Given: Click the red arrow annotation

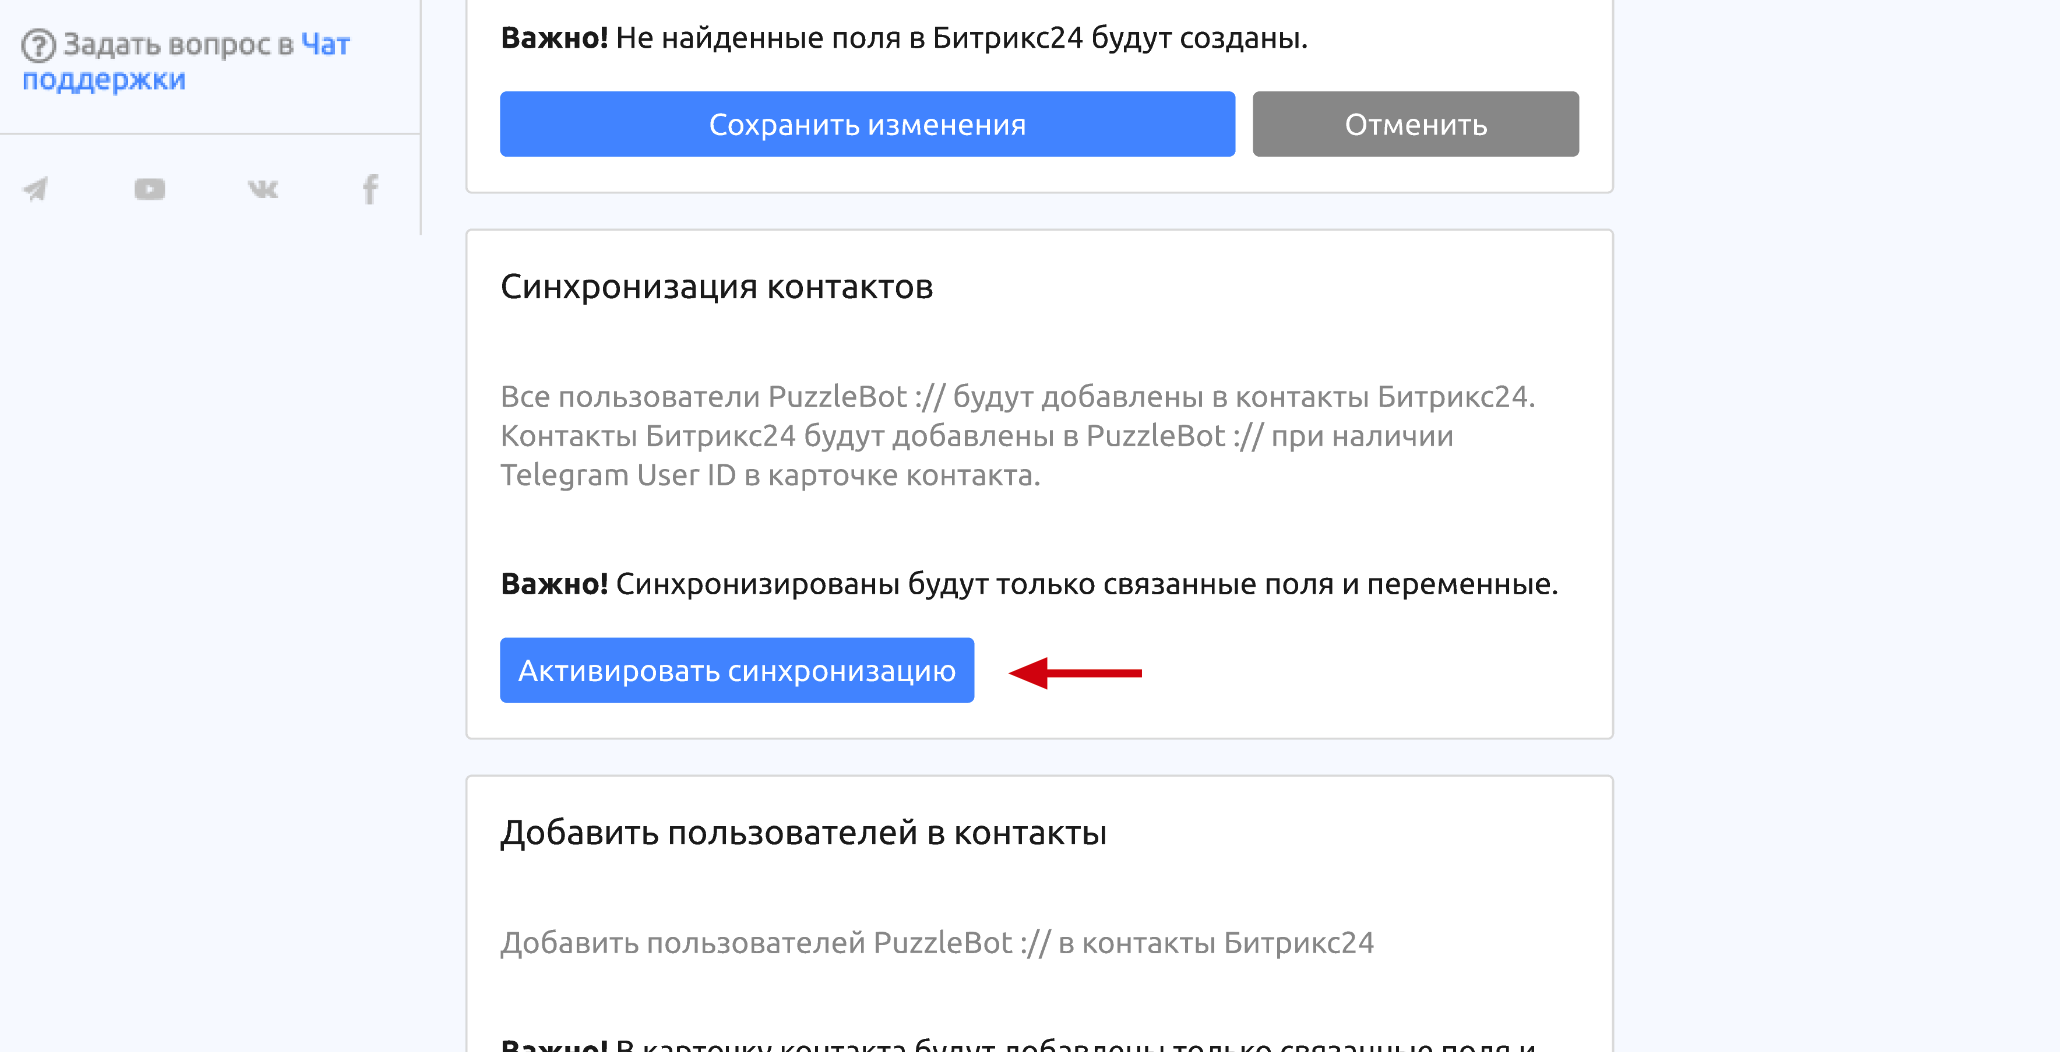Looking at the screenshot, I should [1076, 673].
